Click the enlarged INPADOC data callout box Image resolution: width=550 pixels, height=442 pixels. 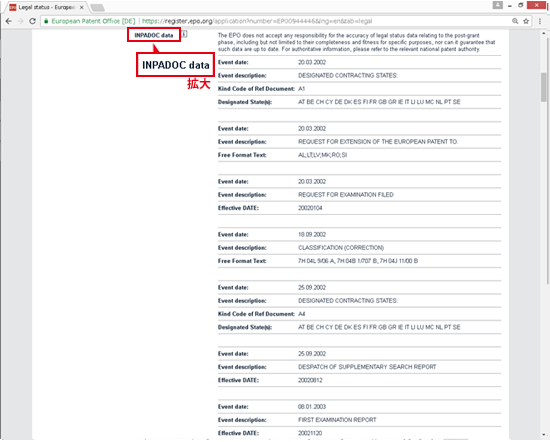click(x=175, y=65)
